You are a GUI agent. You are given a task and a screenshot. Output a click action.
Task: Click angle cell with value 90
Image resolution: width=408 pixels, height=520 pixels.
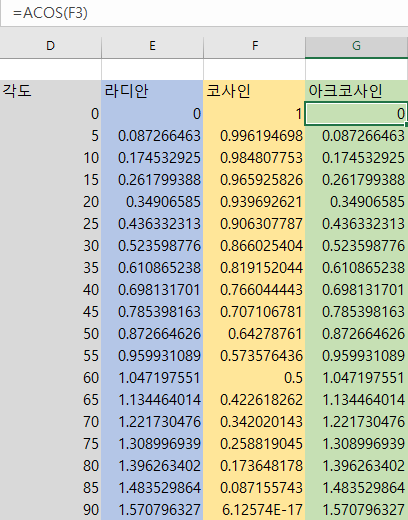51,510
